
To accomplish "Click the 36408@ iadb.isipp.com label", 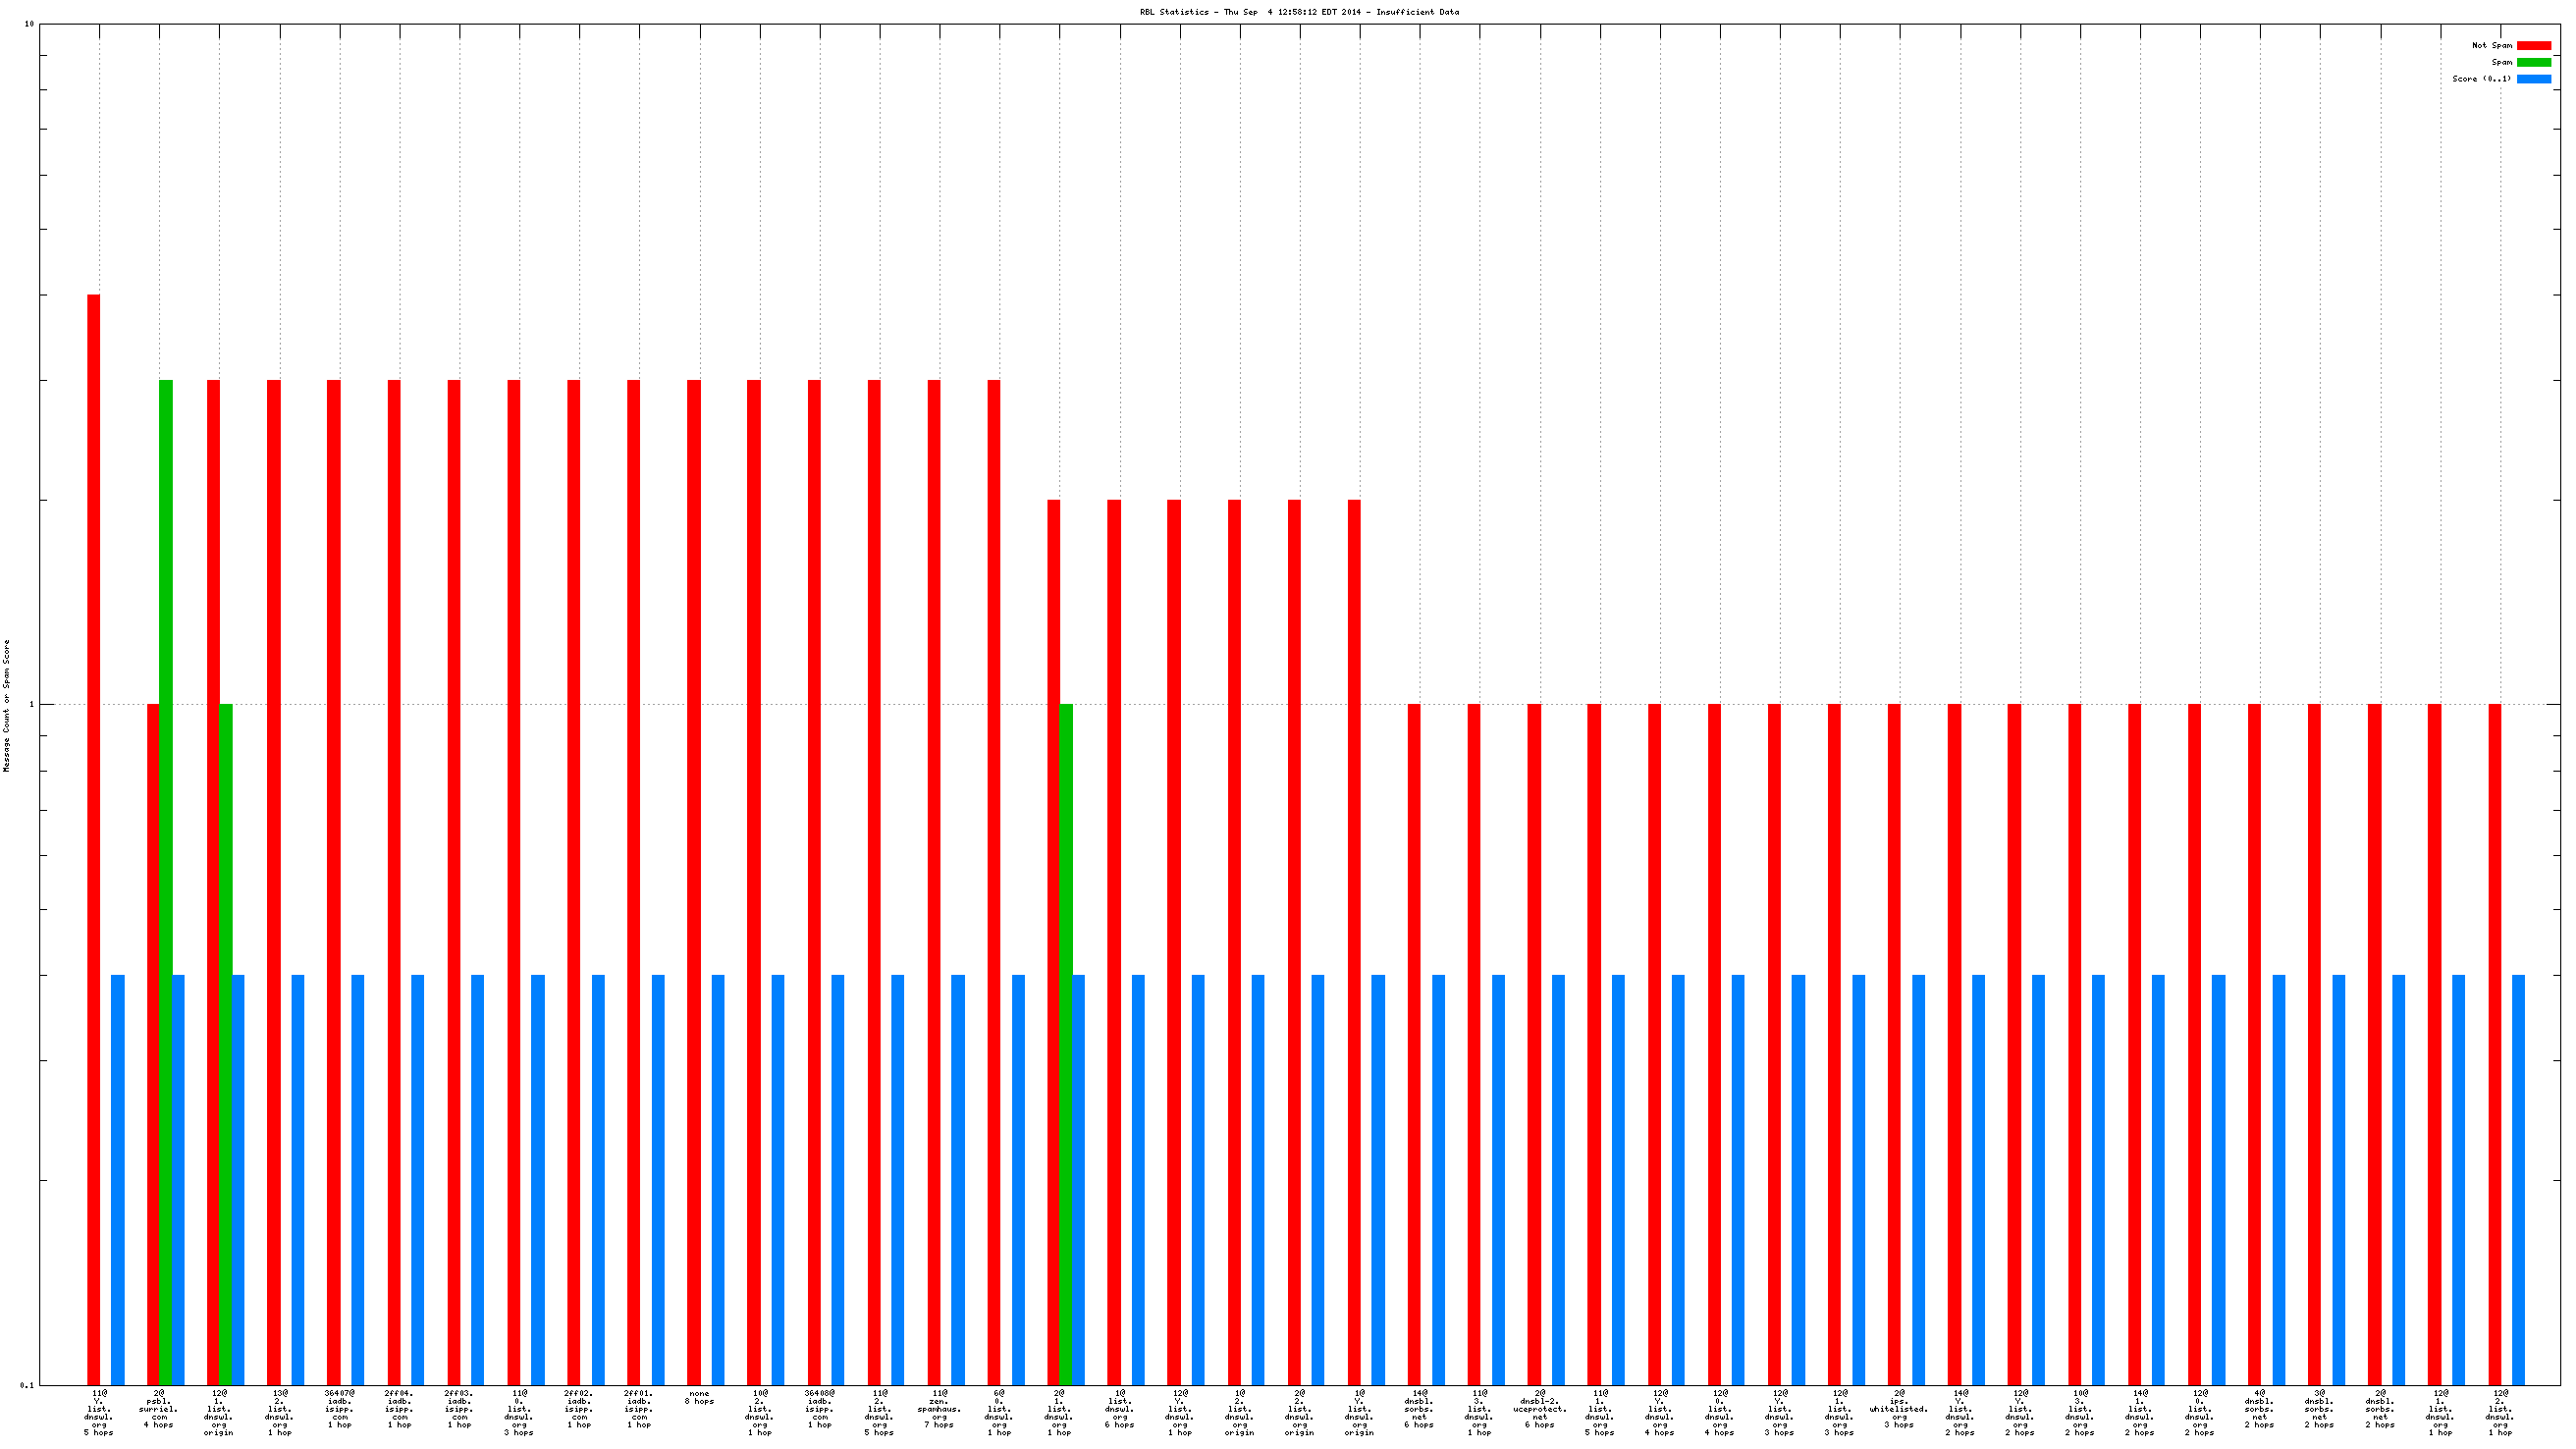I will tap(820, 1408).
